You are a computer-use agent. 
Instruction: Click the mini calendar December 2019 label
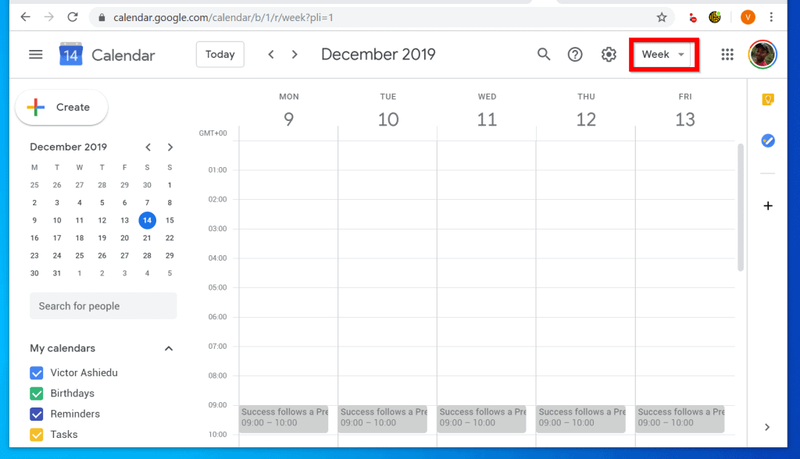(68, 147)
